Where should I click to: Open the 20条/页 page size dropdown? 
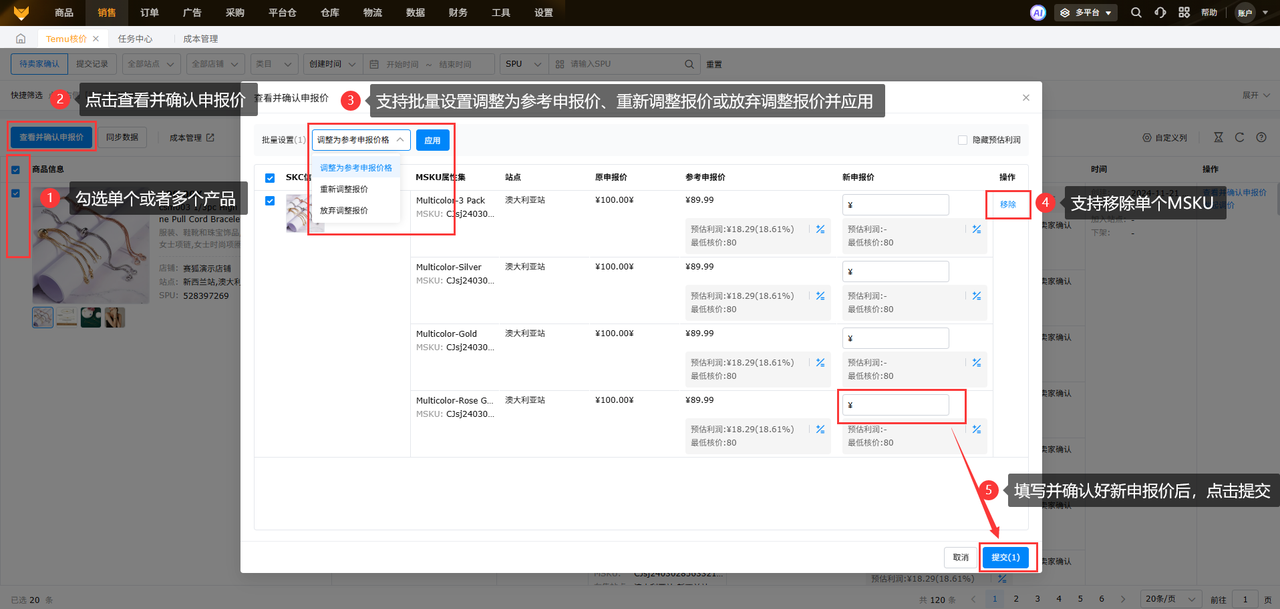pos(1172,598)
